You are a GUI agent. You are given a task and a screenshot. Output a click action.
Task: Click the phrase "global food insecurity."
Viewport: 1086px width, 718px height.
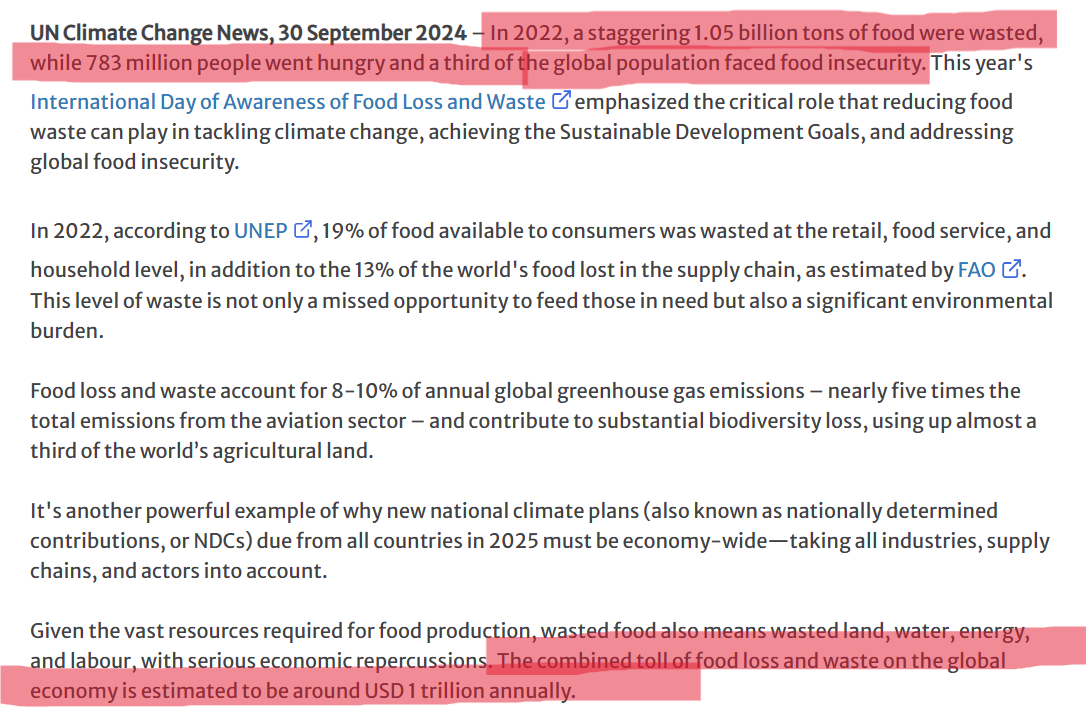[x=134, y=161]
